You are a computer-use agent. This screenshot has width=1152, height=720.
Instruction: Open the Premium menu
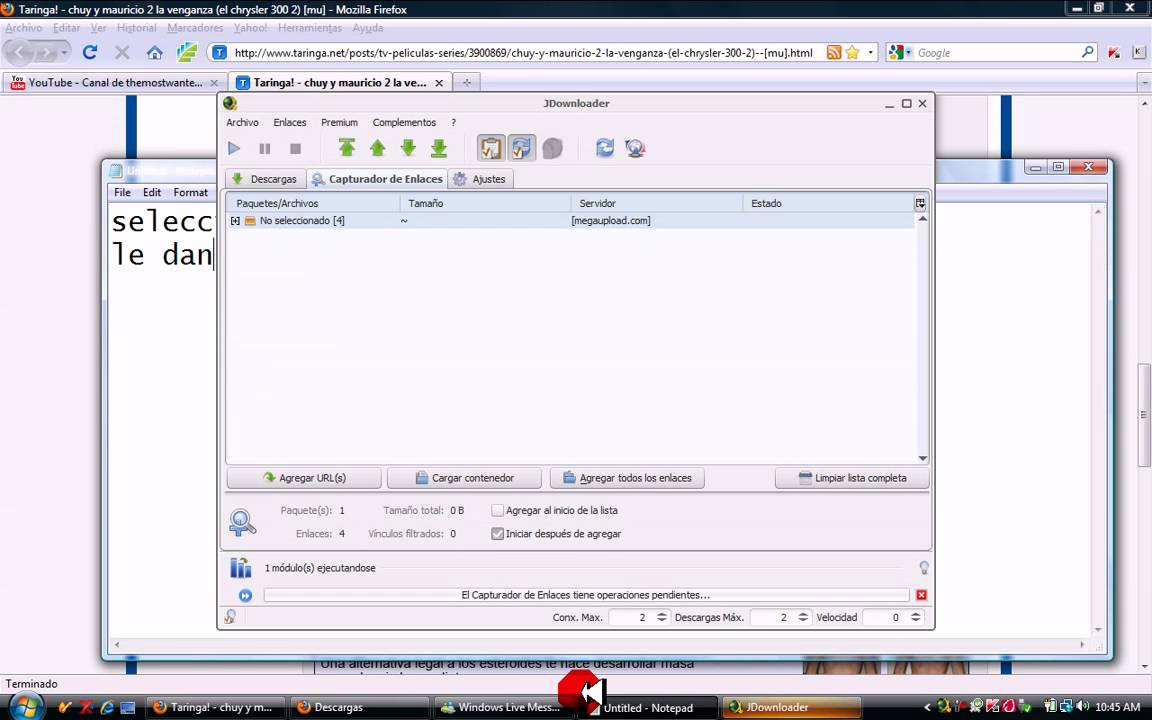click(x=339, y=122)
